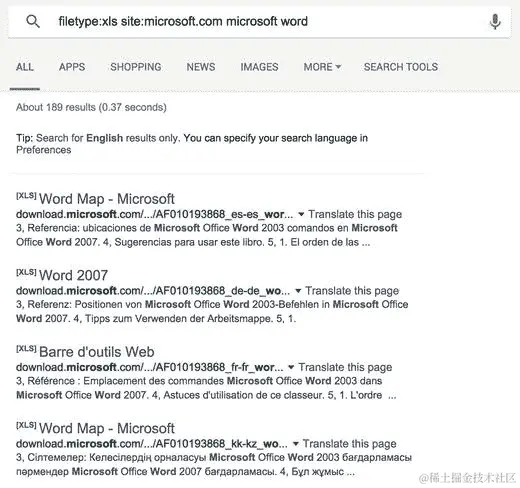Switch to the SHOPPING tab
The width and height of the screenshot is (520, 488).
coord(136,67)
